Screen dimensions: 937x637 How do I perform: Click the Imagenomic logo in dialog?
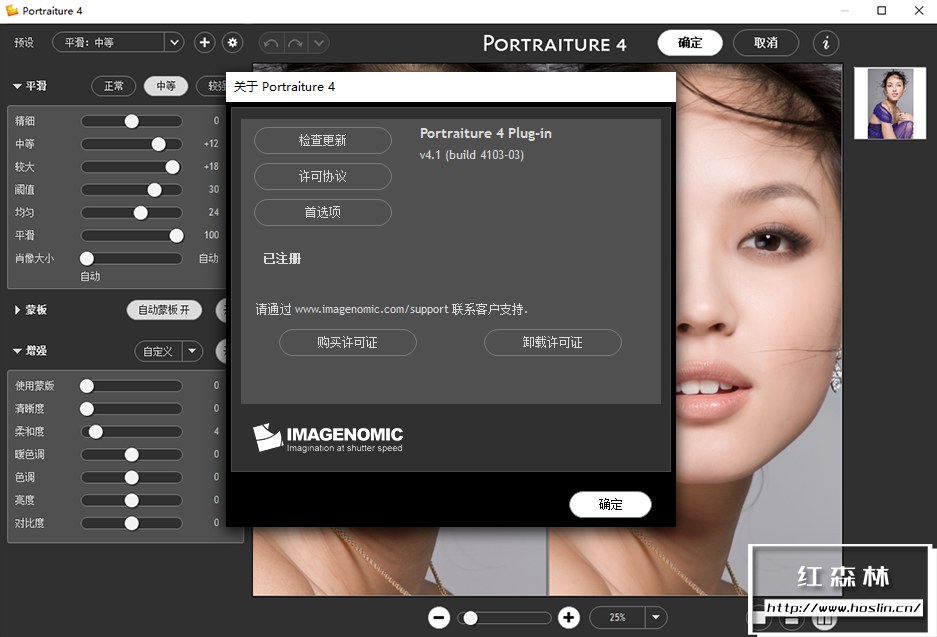pyautogui.click(x=328, y=438)
